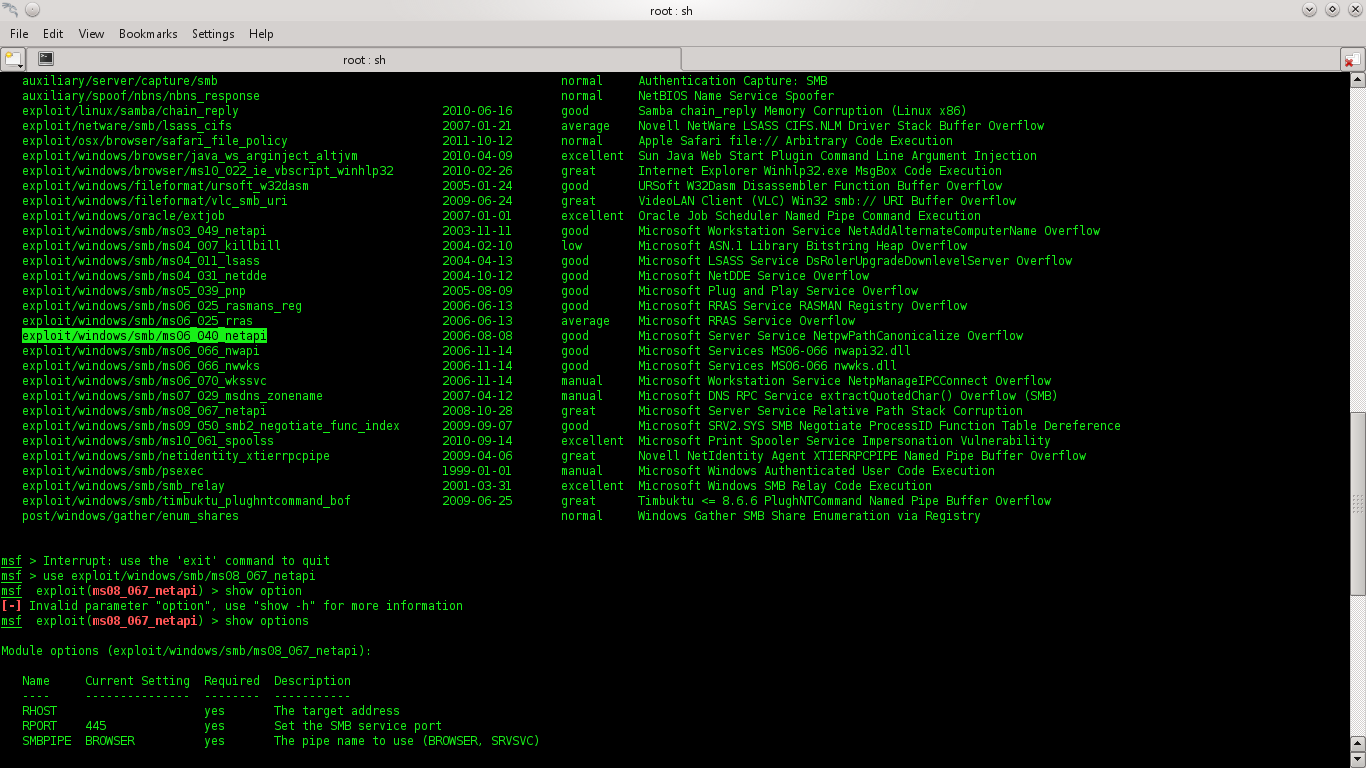
Task: Click auxiliary/server/capture/smb module path
Action: (x=120, y=81)
